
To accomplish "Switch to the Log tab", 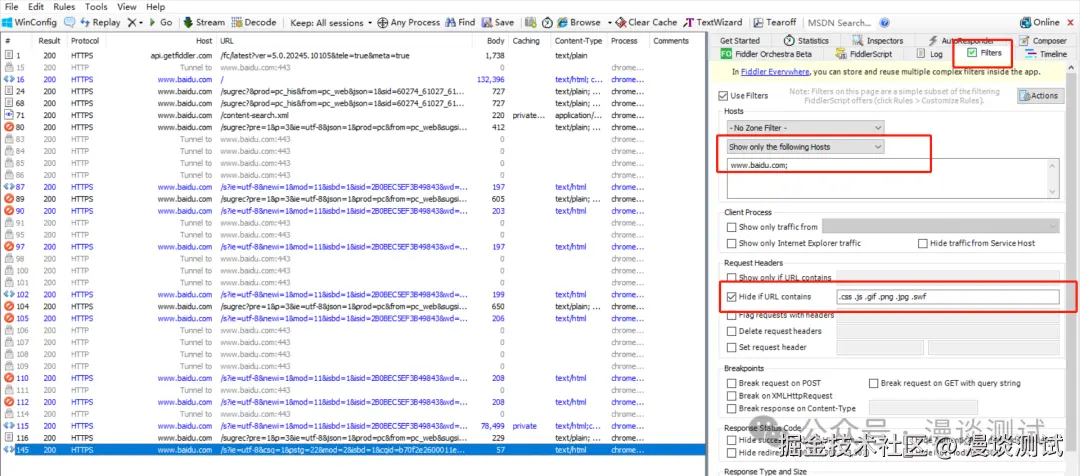I will tap(930, 54).
